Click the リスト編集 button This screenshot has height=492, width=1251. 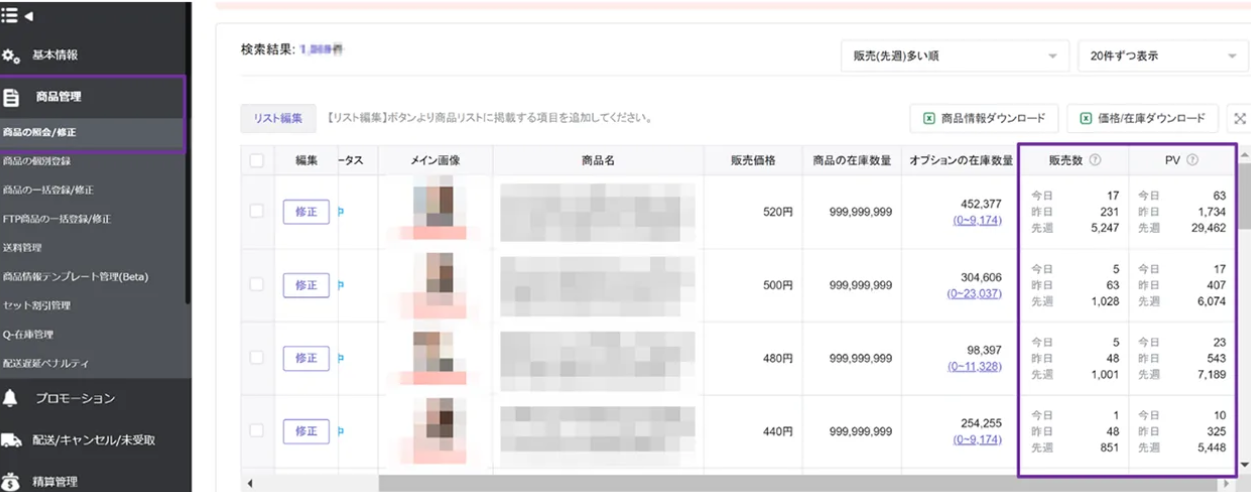(278, 118)
